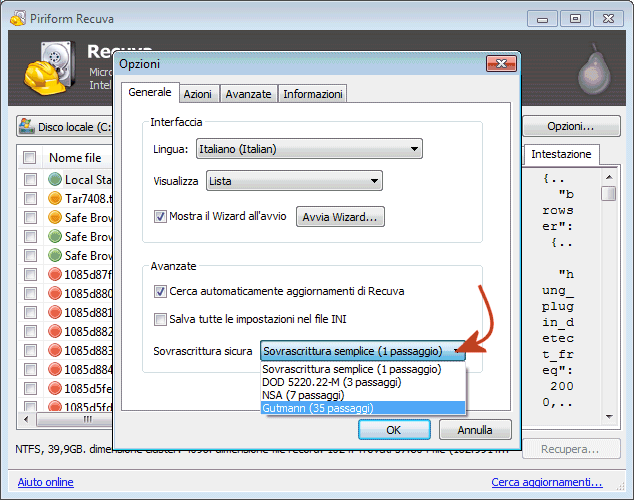Click the Recupera... button
Screen dimensions: 634x500
(x=571, y=449)
